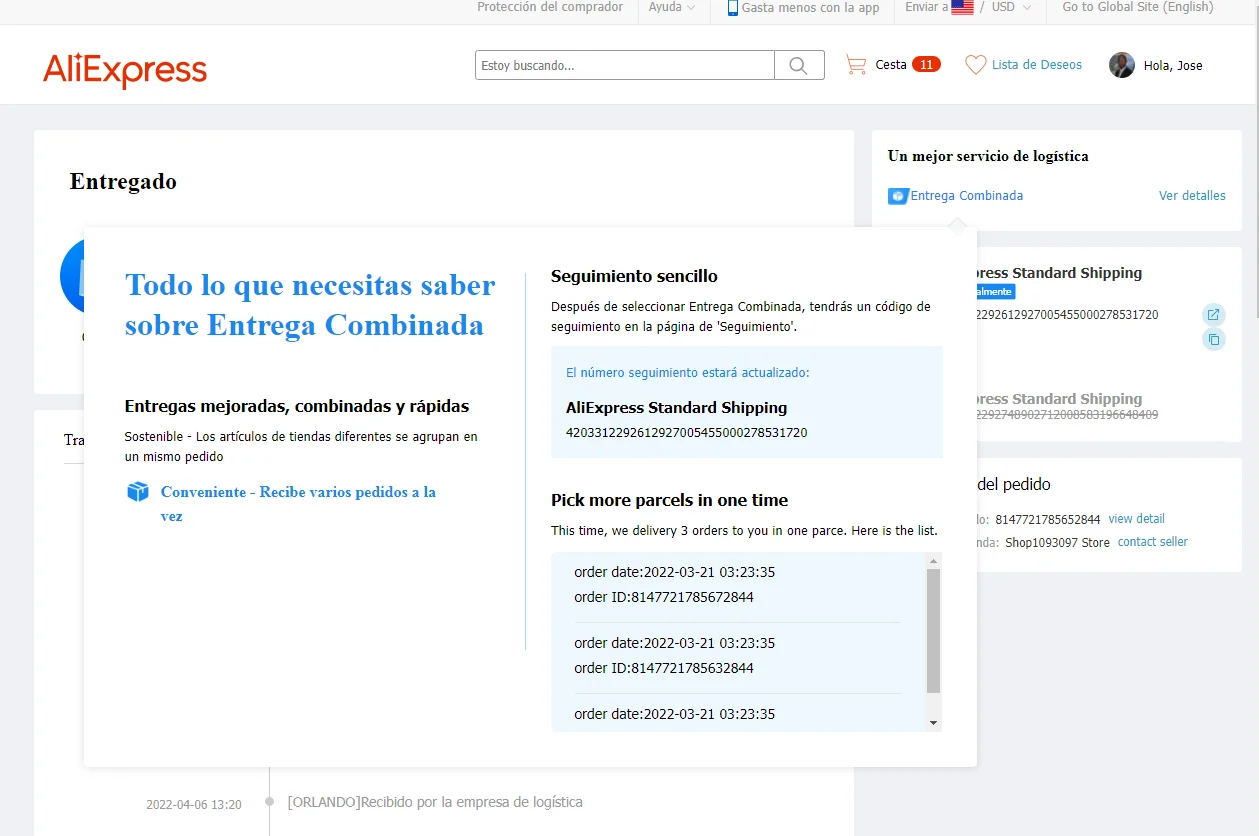This screenshot has width=1259, height=836.
Task: Click tracking number in popup blue box
Action: 686,433
